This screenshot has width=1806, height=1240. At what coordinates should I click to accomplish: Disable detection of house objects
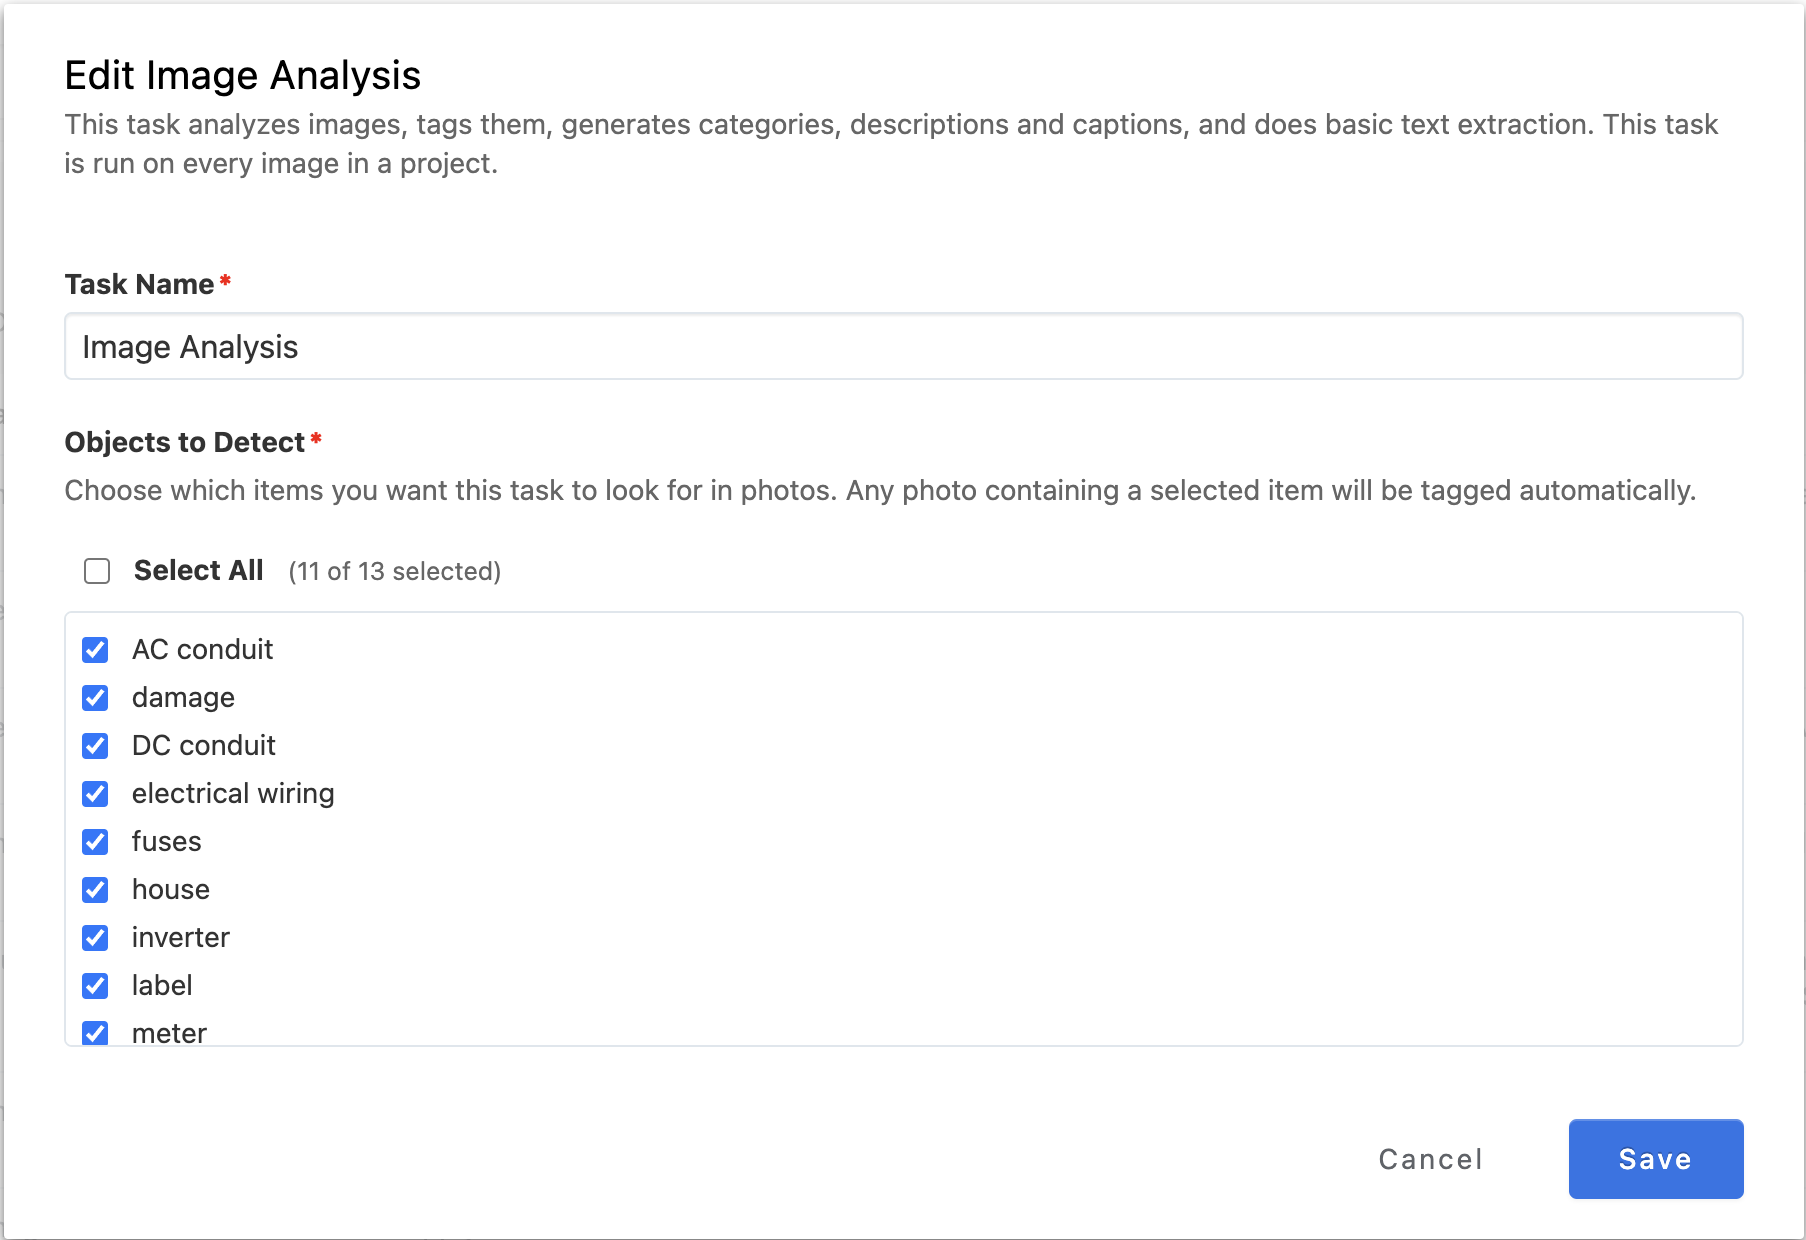(96, 890)
